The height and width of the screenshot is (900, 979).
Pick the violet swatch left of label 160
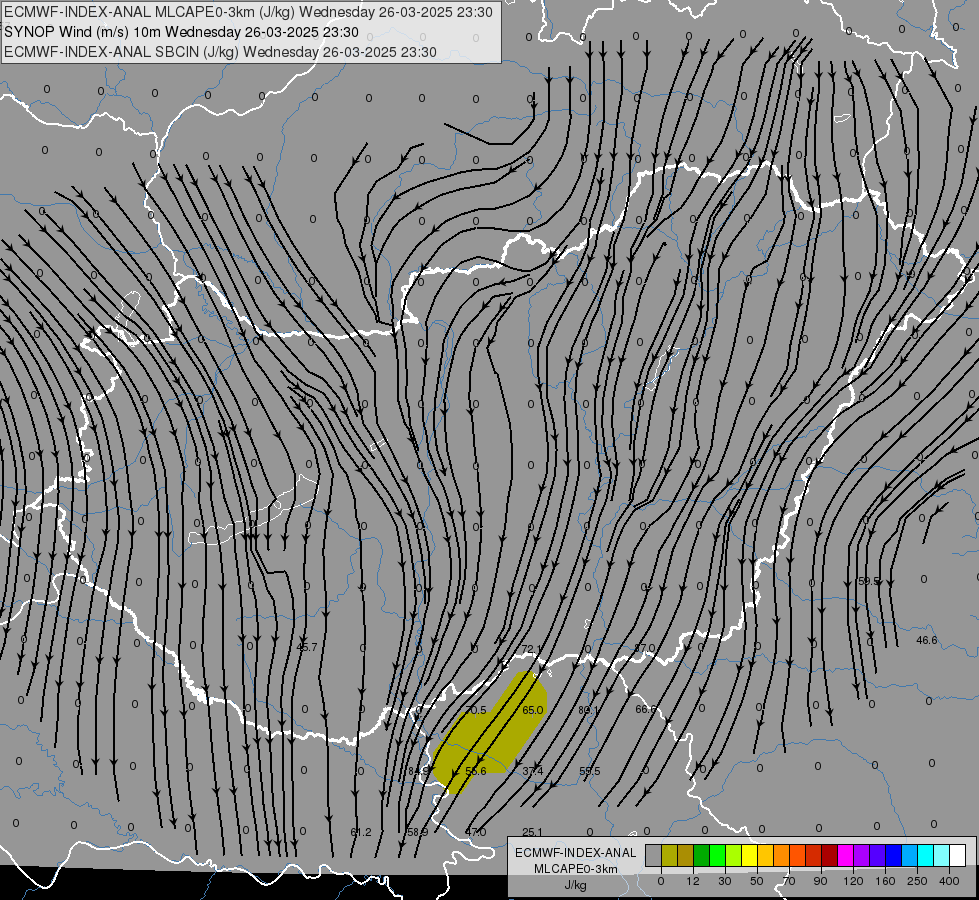878,855
